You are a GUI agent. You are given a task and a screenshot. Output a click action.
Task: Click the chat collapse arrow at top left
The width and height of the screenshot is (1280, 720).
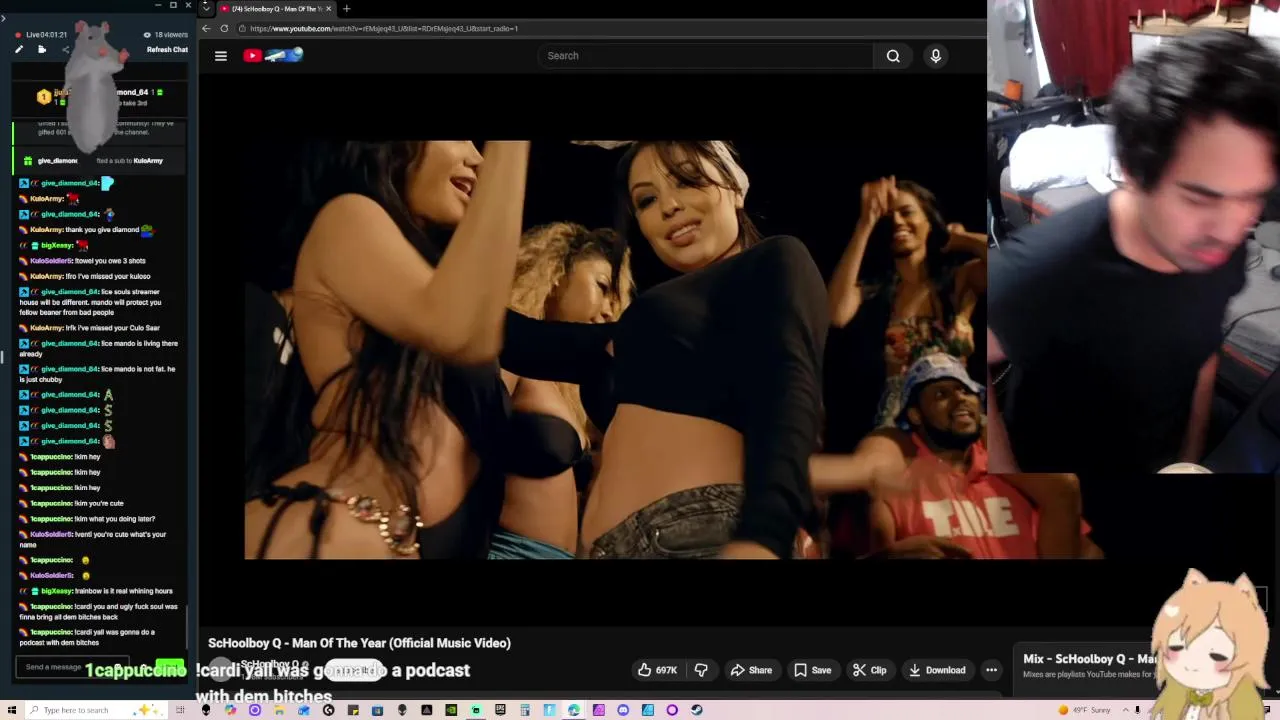pos(3,18)
